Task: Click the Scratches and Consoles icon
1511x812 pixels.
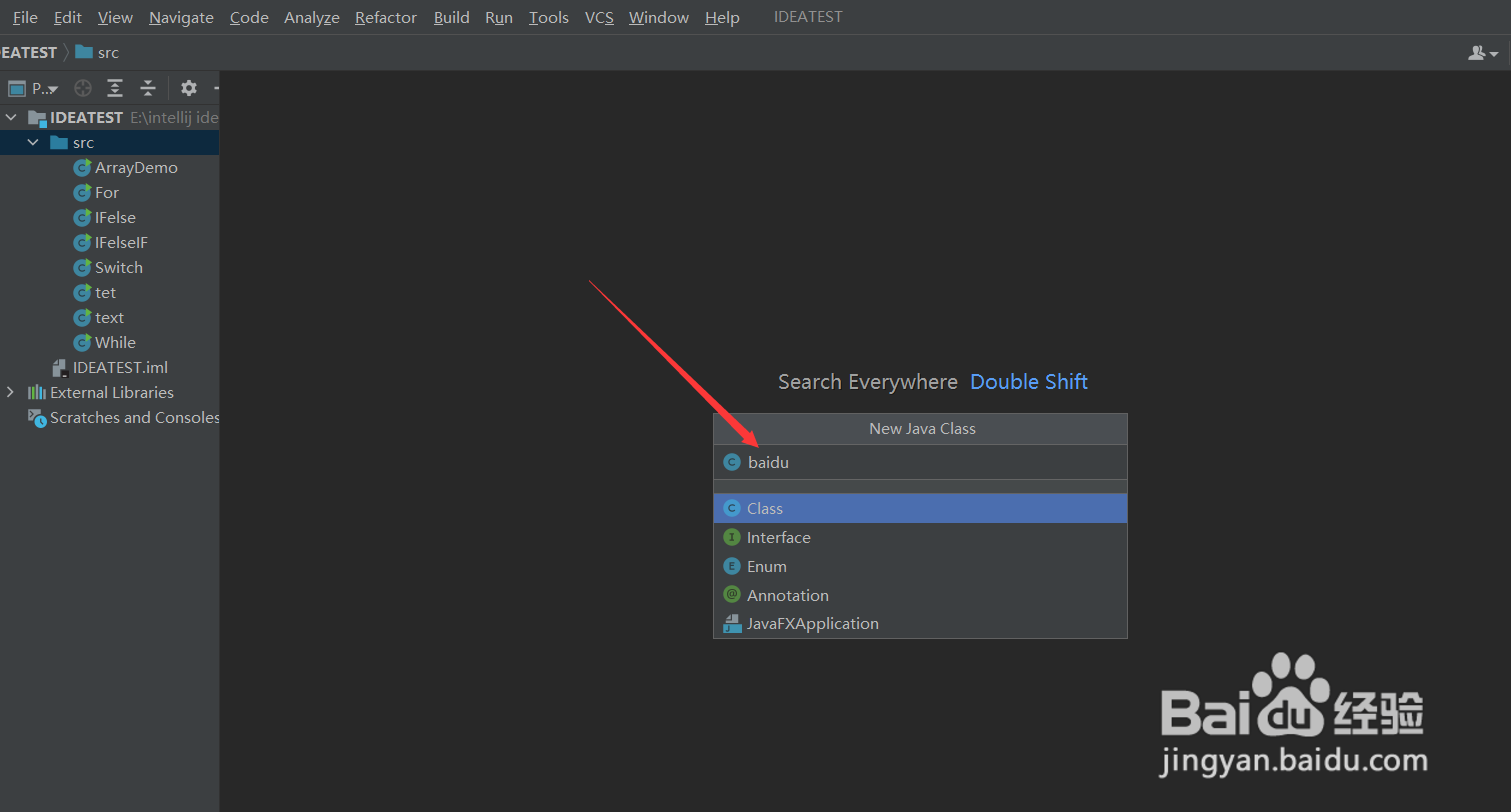Action: pos(37,418)
